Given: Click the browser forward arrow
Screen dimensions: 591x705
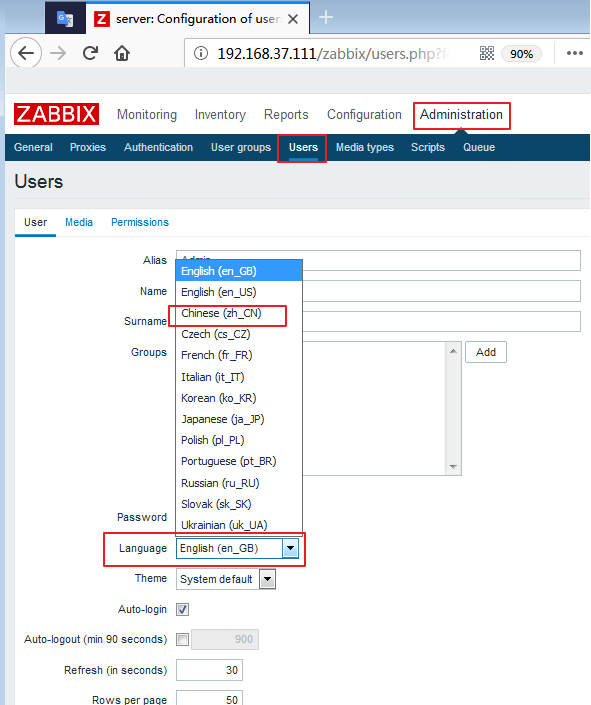Looking at the screenshot, I should 58,54.
